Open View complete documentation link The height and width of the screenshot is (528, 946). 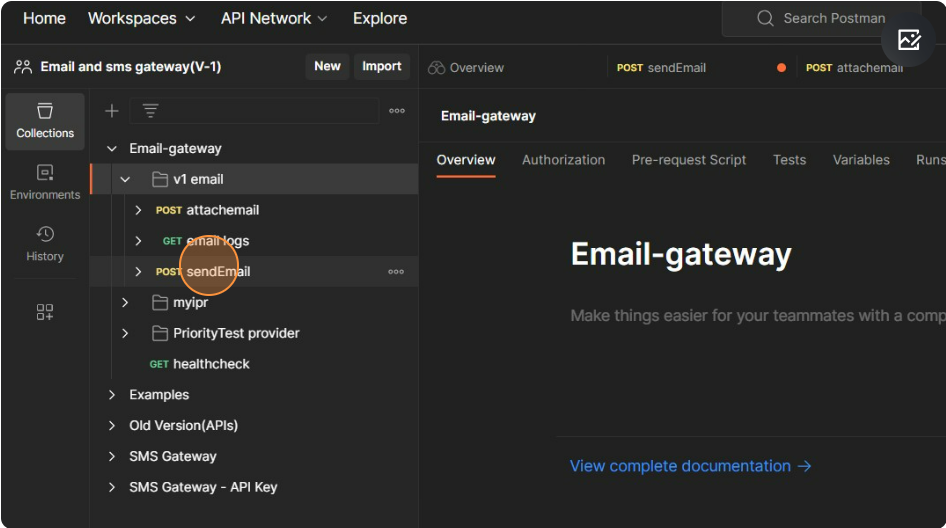coord(690,466)
